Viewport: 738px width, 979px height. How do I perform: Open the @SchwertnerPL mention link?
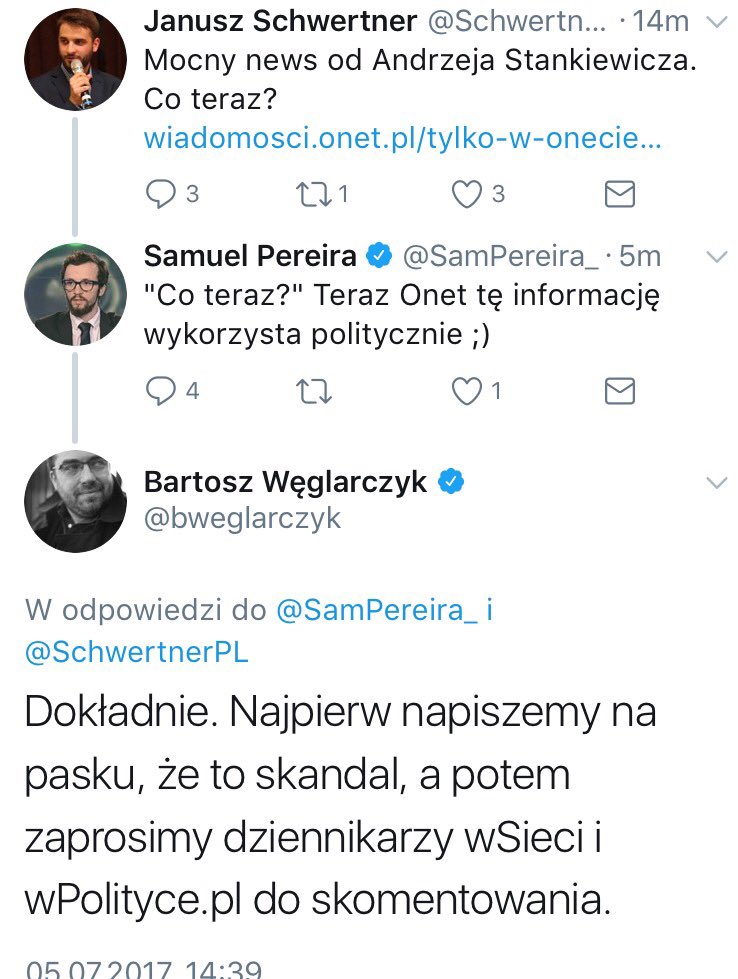point(137,651)
